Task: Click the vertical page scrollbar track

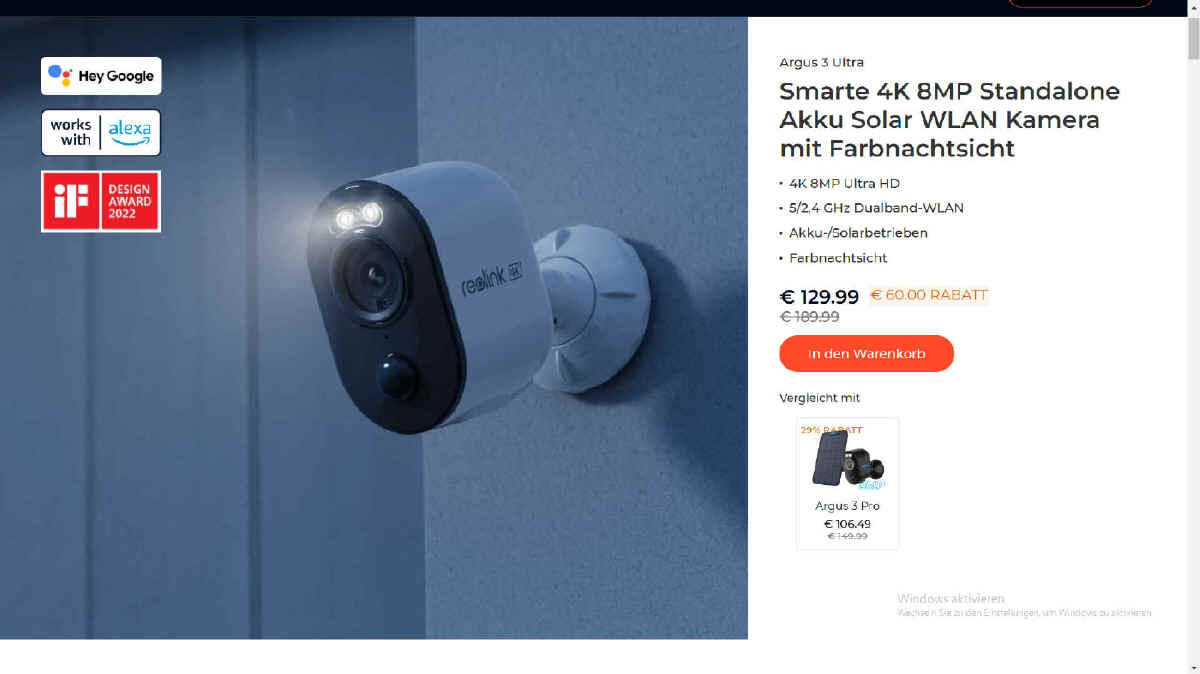Action: point(1192,345)
